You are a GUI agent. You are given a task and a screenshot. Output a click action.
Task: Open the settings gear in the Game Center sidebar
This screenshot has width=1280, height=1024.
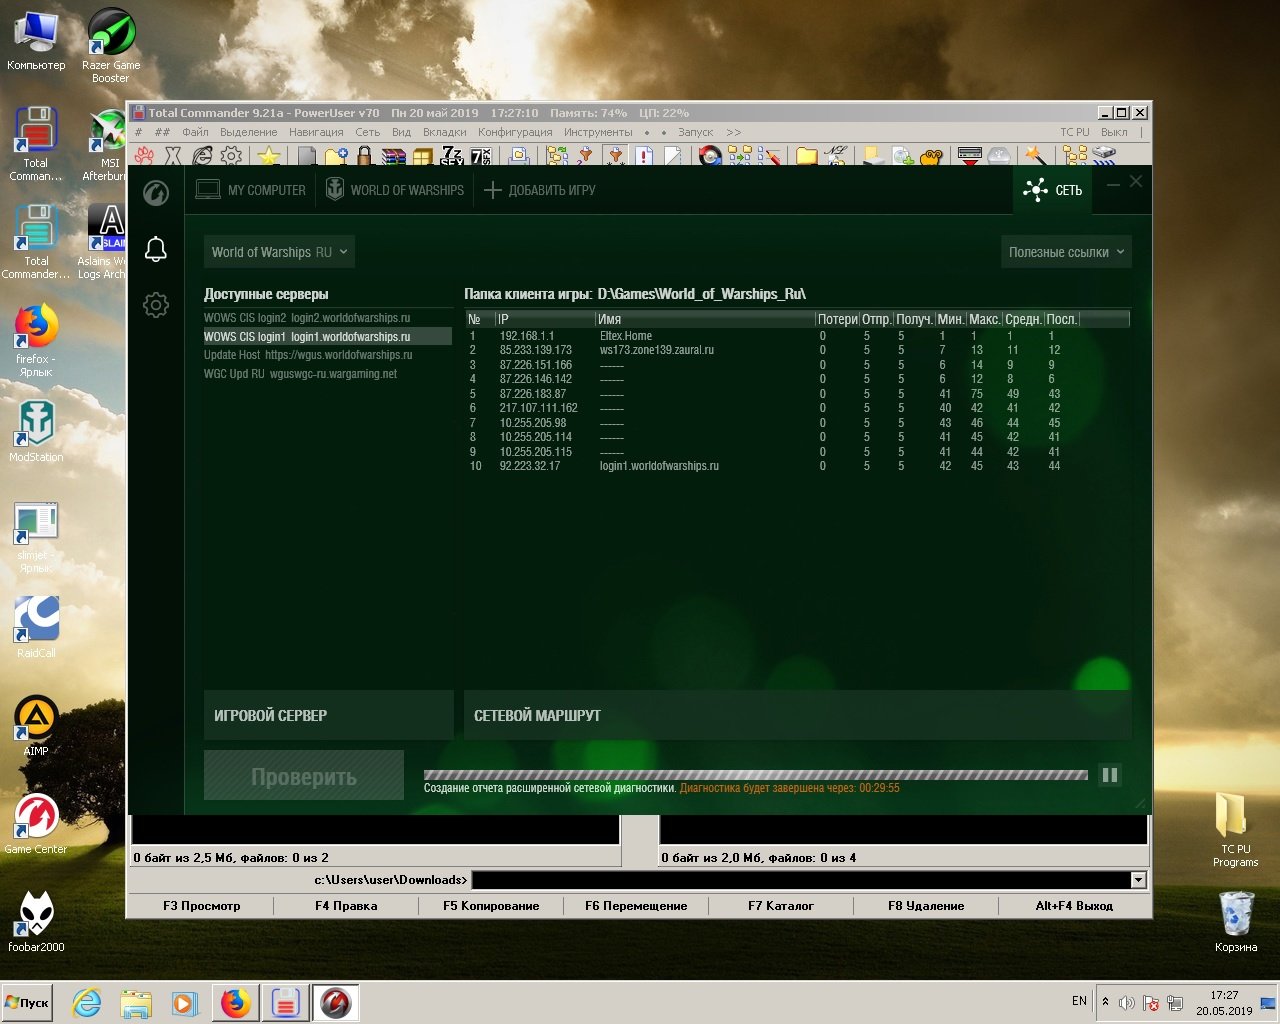coord(156,305)
